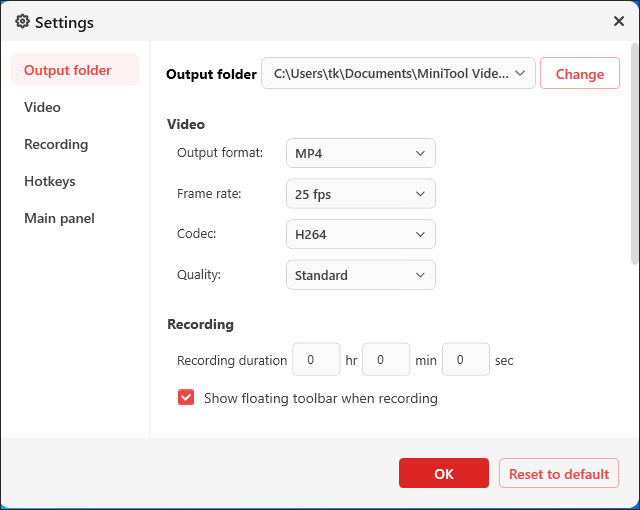640x510 pixels.
Task: Click Reset to default button
Action: pos(558,474)
